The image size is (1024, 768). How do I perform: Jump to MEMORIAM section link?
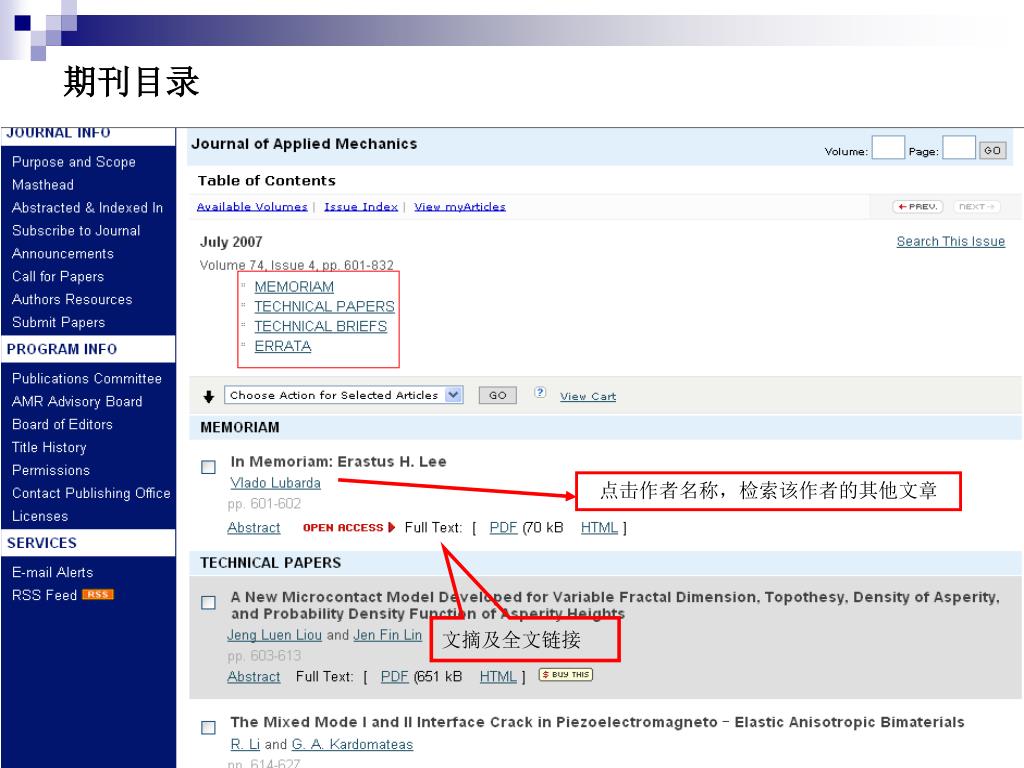[x=294, y=287]
